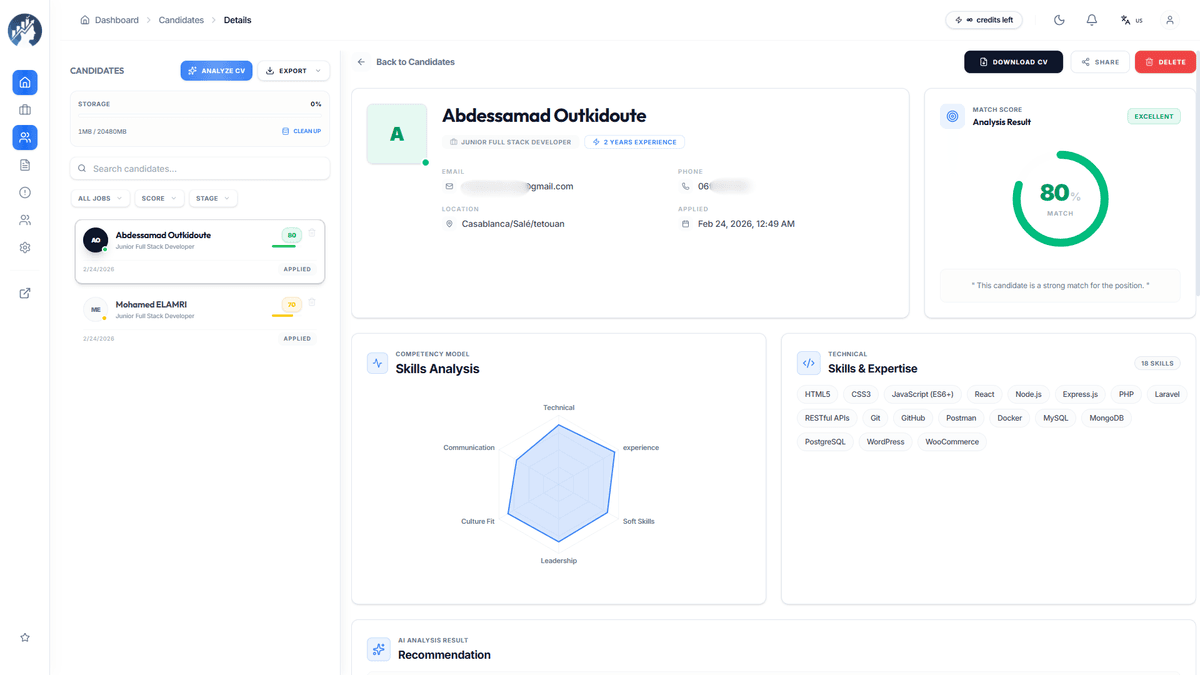This screenshot has height=675, width=1200.
Task: Go to Dashboard via breadcrumb
Action: point(115,19)
